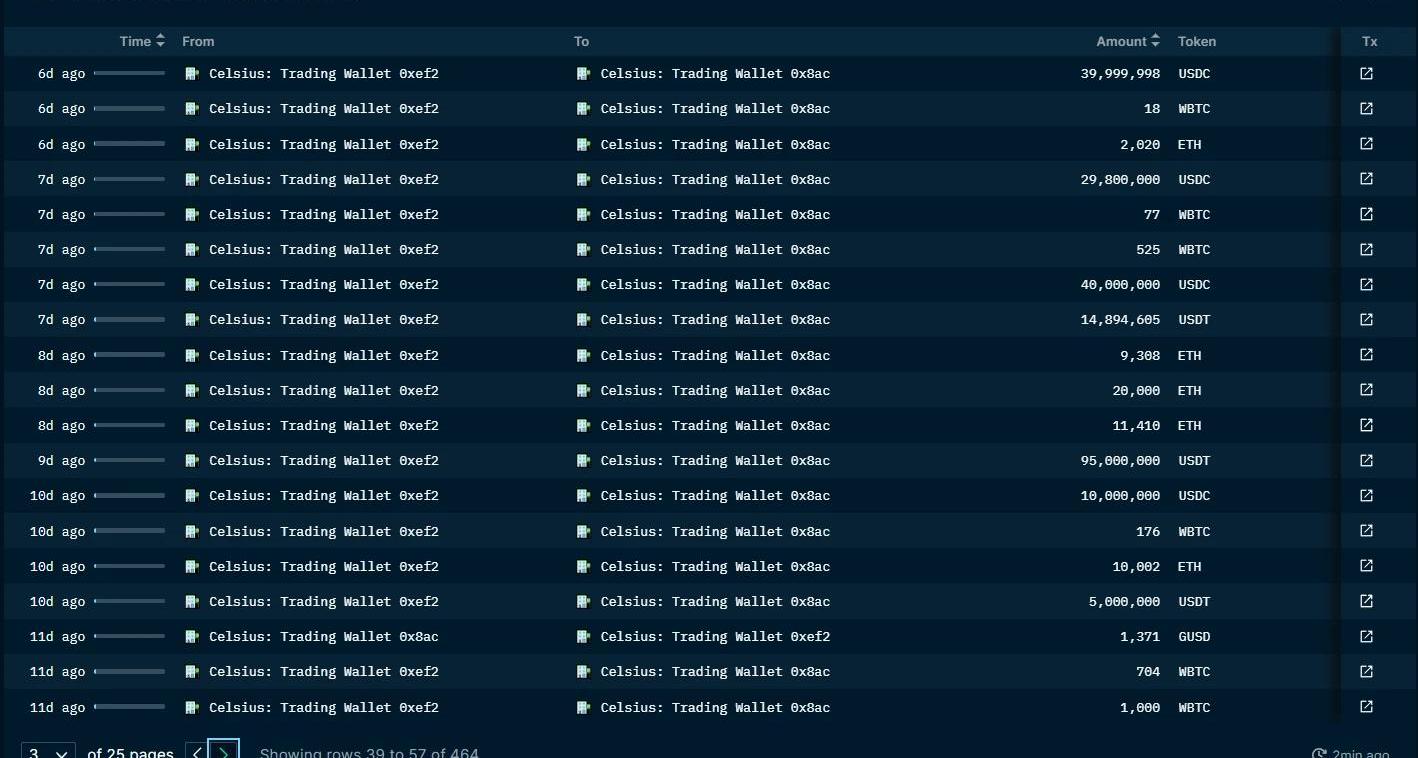Open transaction link for 14,894,605 USDT row
This screenshot has height=758, width=1418.
pyautogui.click(x=1366, y=320)
